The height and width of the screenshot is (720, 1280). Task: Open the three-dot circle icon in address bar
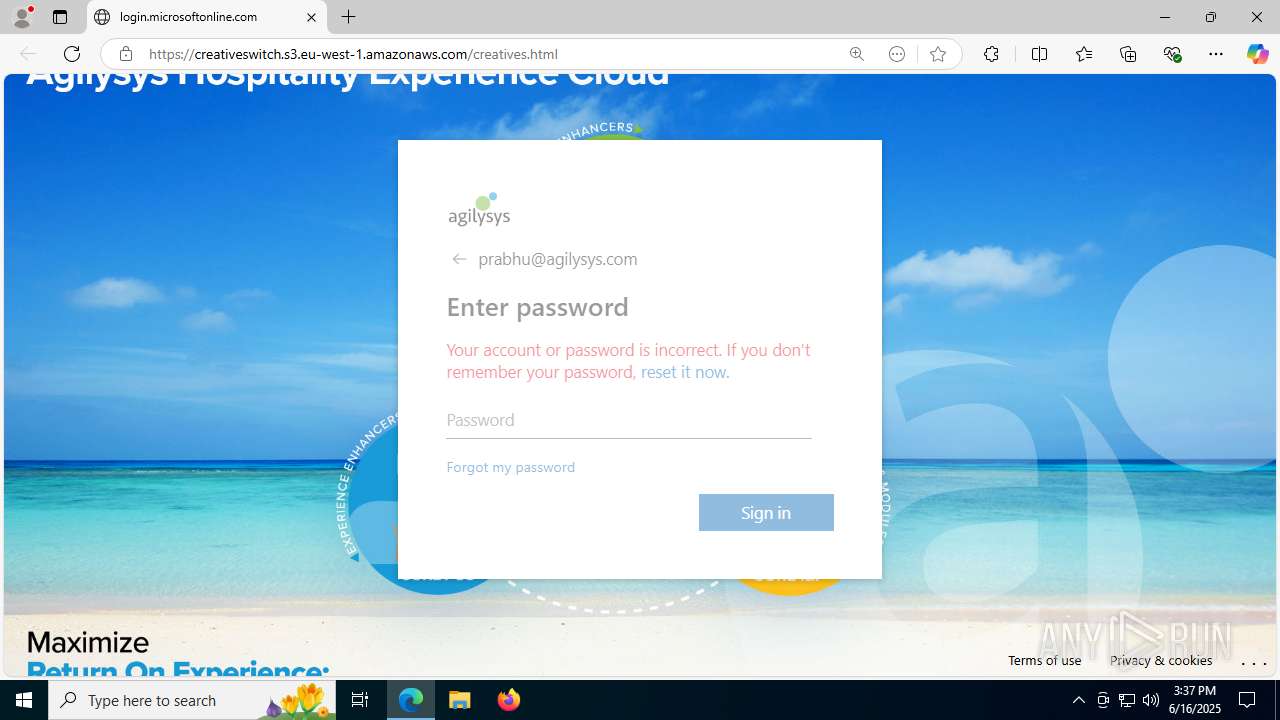click(x=897, y=54)
